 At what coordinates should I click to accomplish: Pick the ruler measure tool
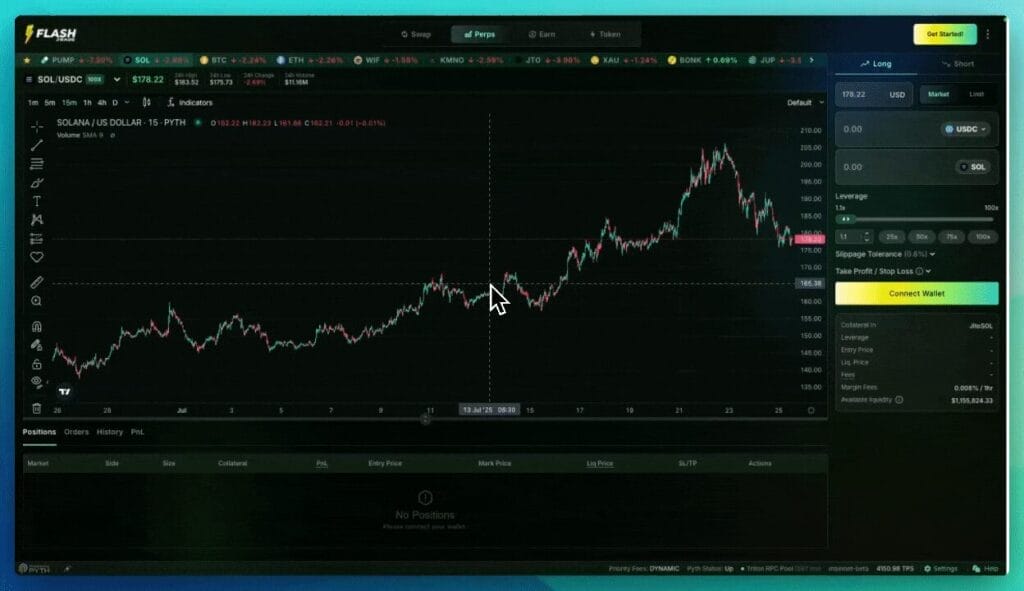coord(37,282)
